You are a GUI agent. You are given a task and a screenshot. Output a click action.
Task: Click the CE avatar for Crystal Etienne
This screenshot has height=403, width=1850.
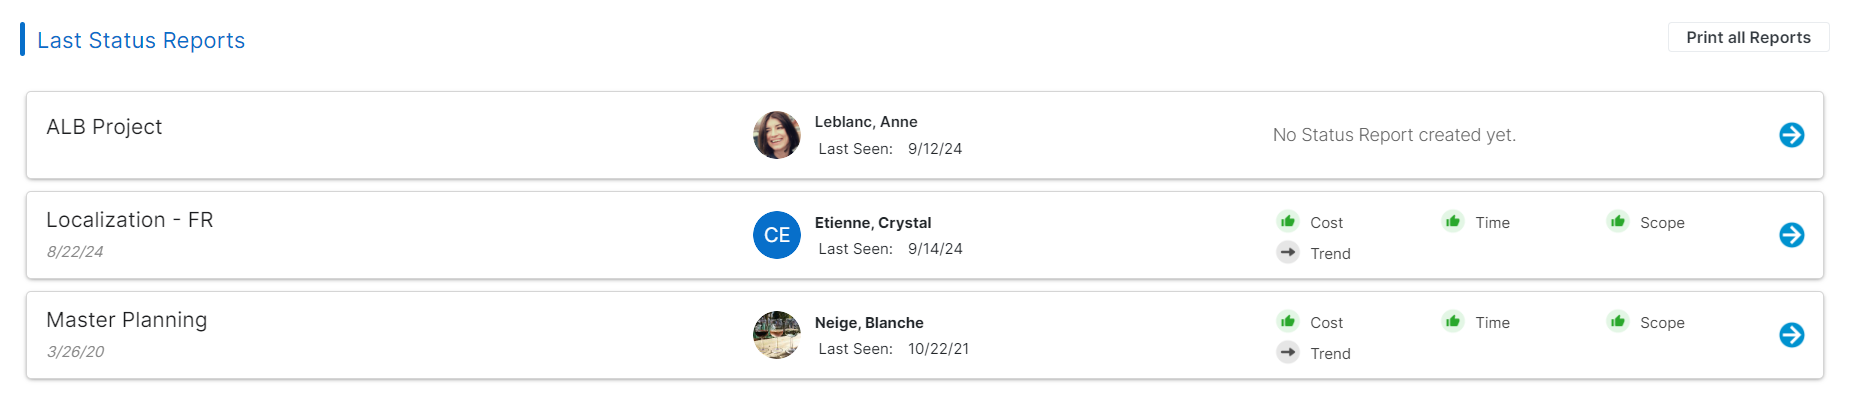point(777,235)
